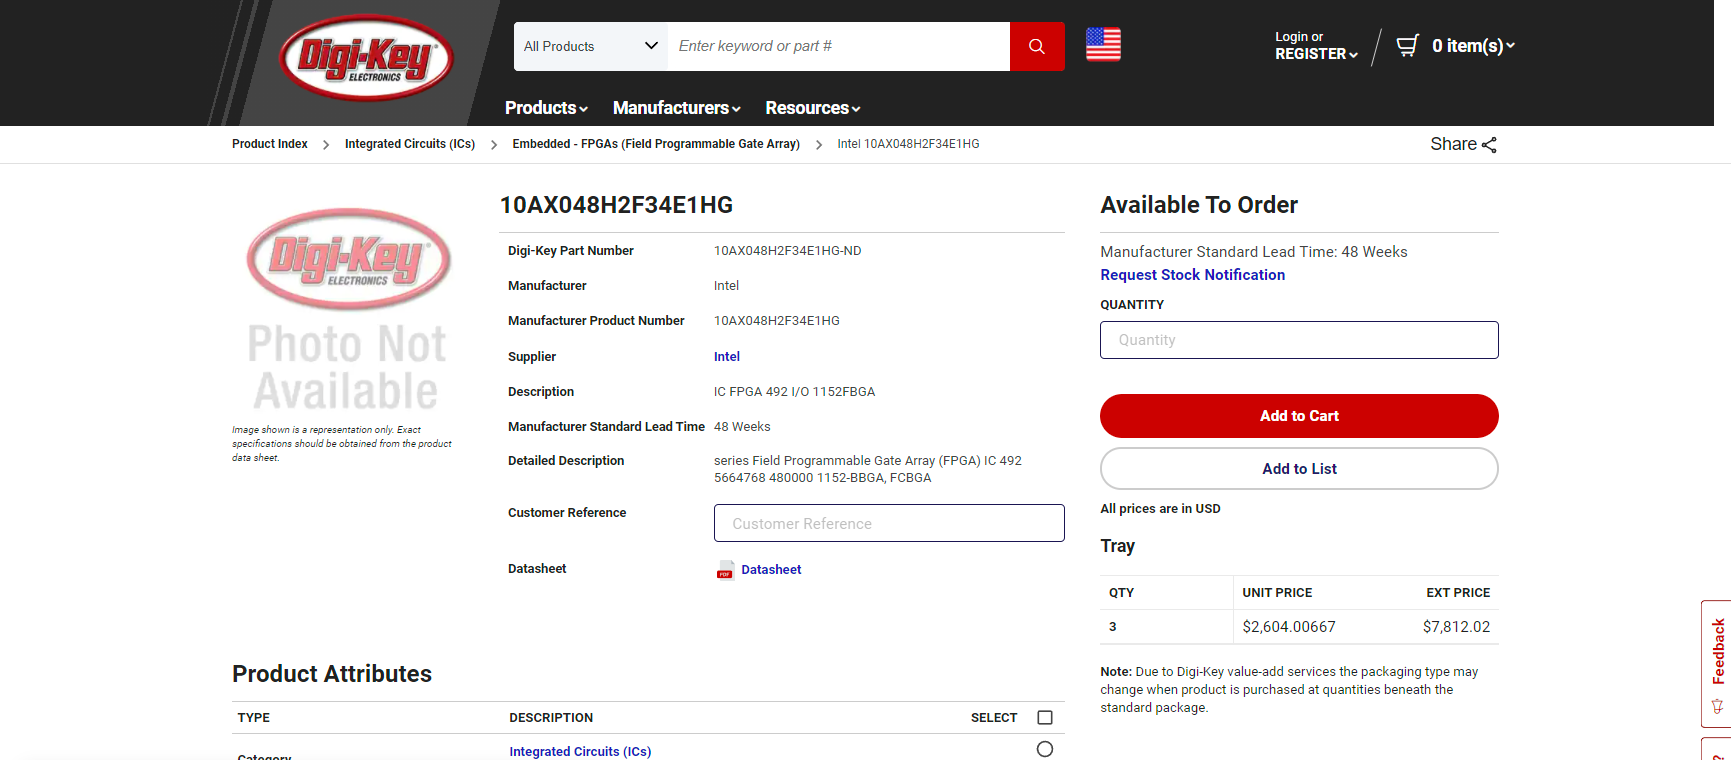
Task: Click the red search magnifier button
Action: [1036, 46]
